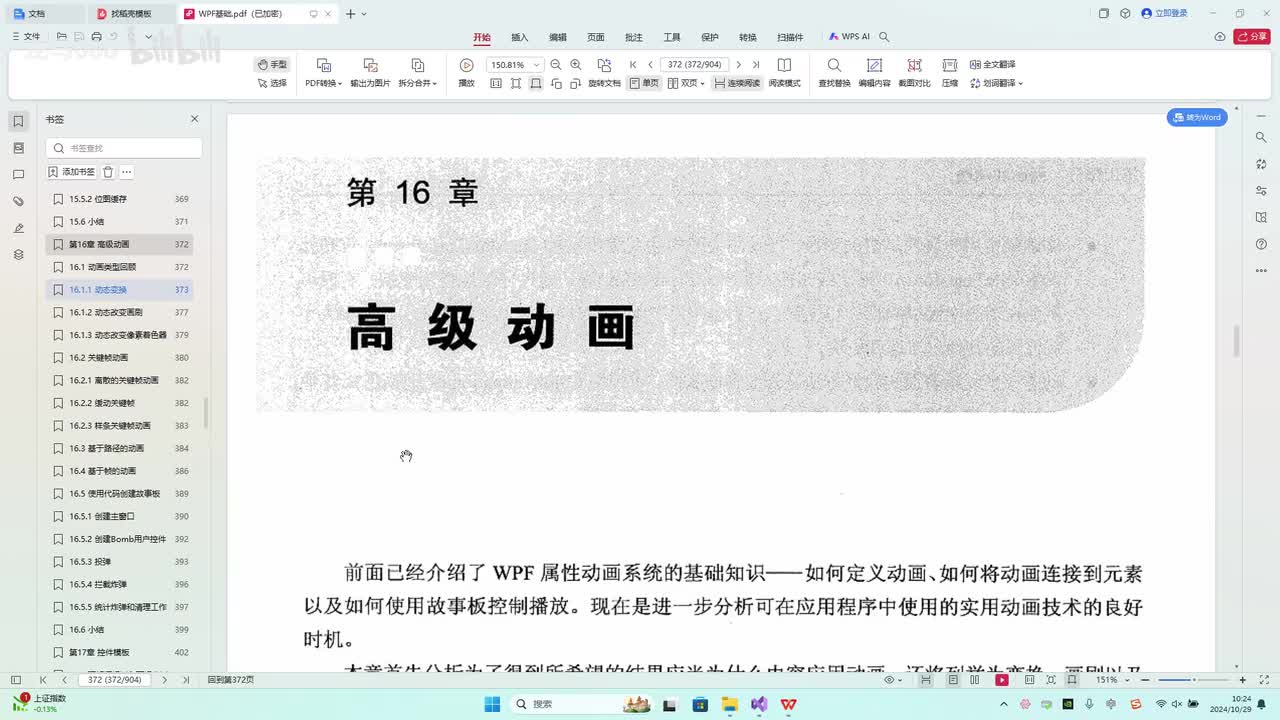Select bookmark 16.5.3 投弹
The width and height of the screenshot is (1280, 720).
coord(119,562)
